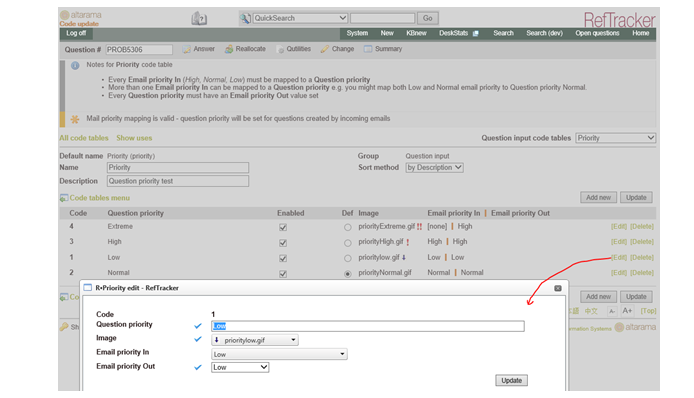
Task: Click the Description field Question priority test
Action: click(178, 181)
